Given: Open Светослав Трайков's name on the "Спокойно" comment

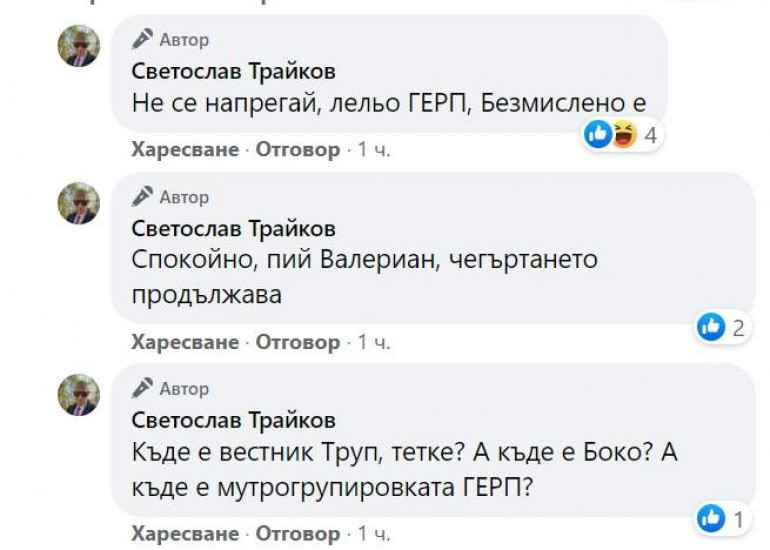Looking at the screenshot, I should pyautogui.click(x=233, y=229).
